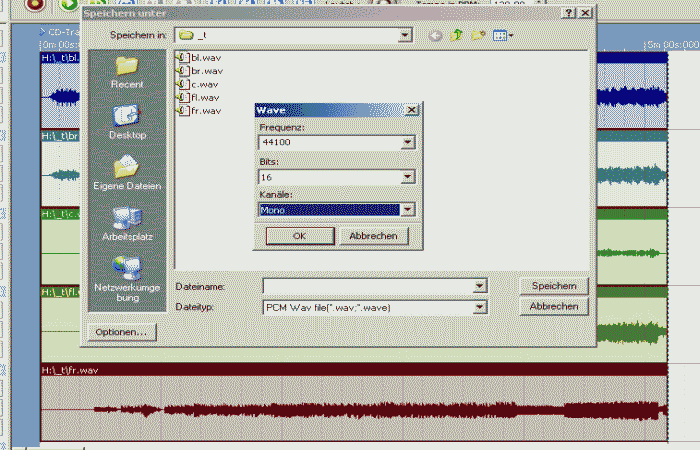Create a new folder

[479, 35]
